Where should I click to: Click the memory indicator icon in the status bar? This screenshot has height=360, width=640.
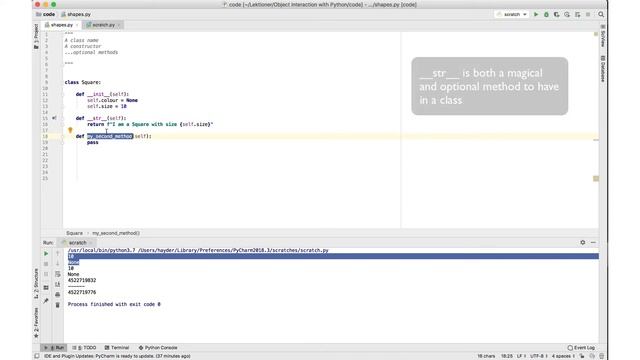(x=601, y=356)
